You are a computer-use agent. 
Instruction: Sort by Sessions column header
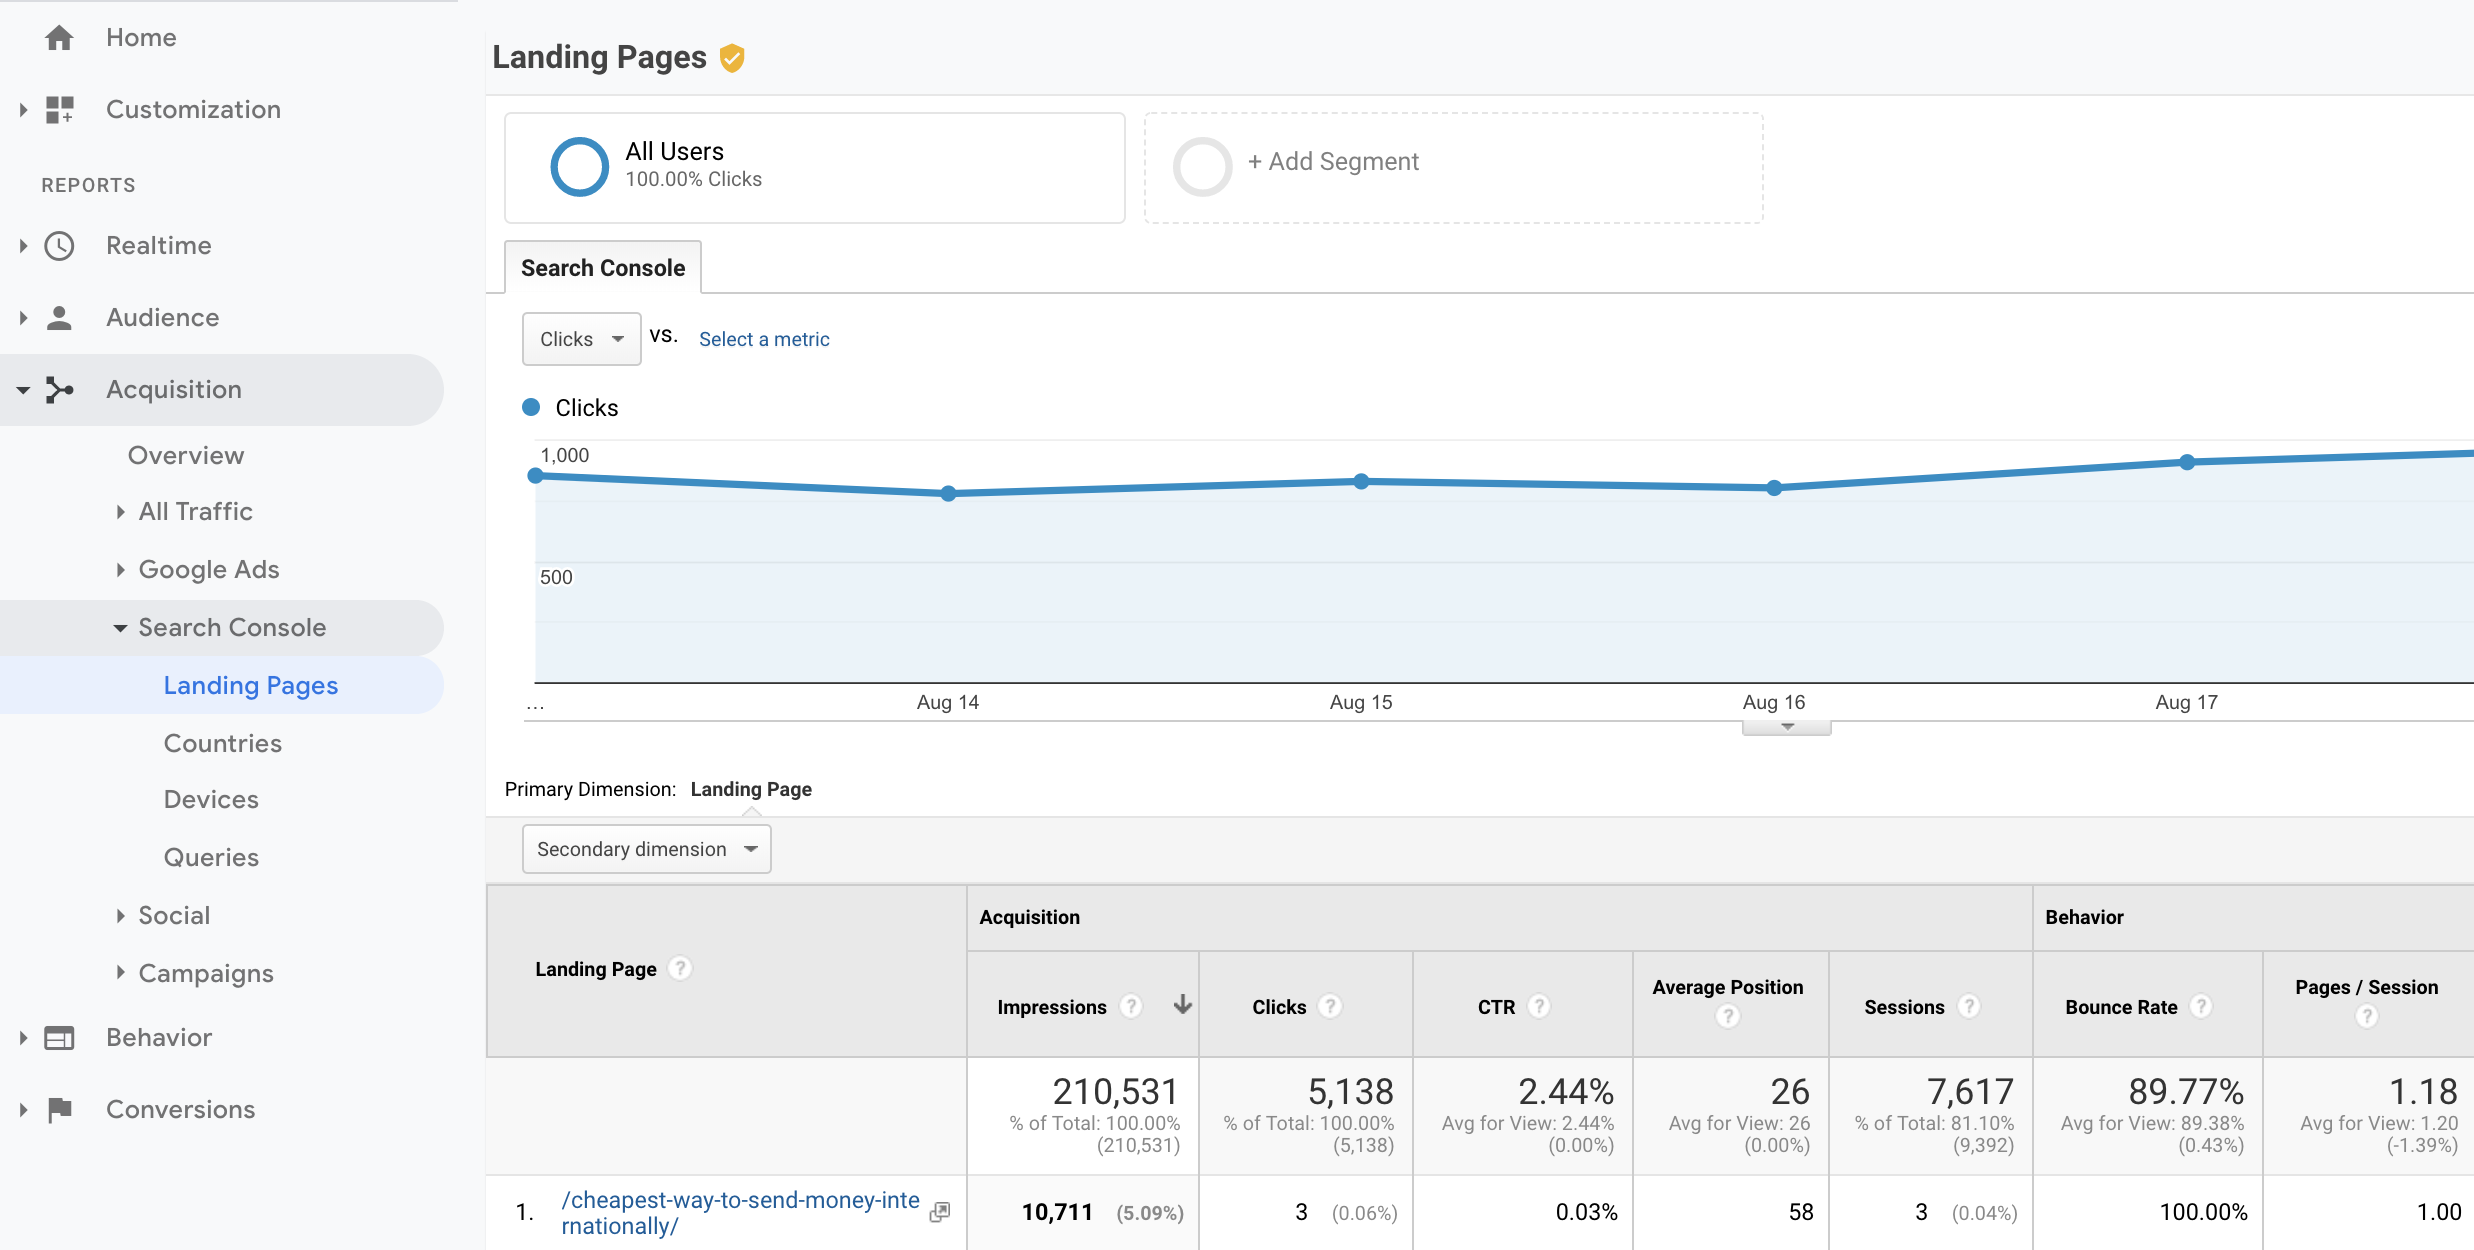click(1904, 1007)
